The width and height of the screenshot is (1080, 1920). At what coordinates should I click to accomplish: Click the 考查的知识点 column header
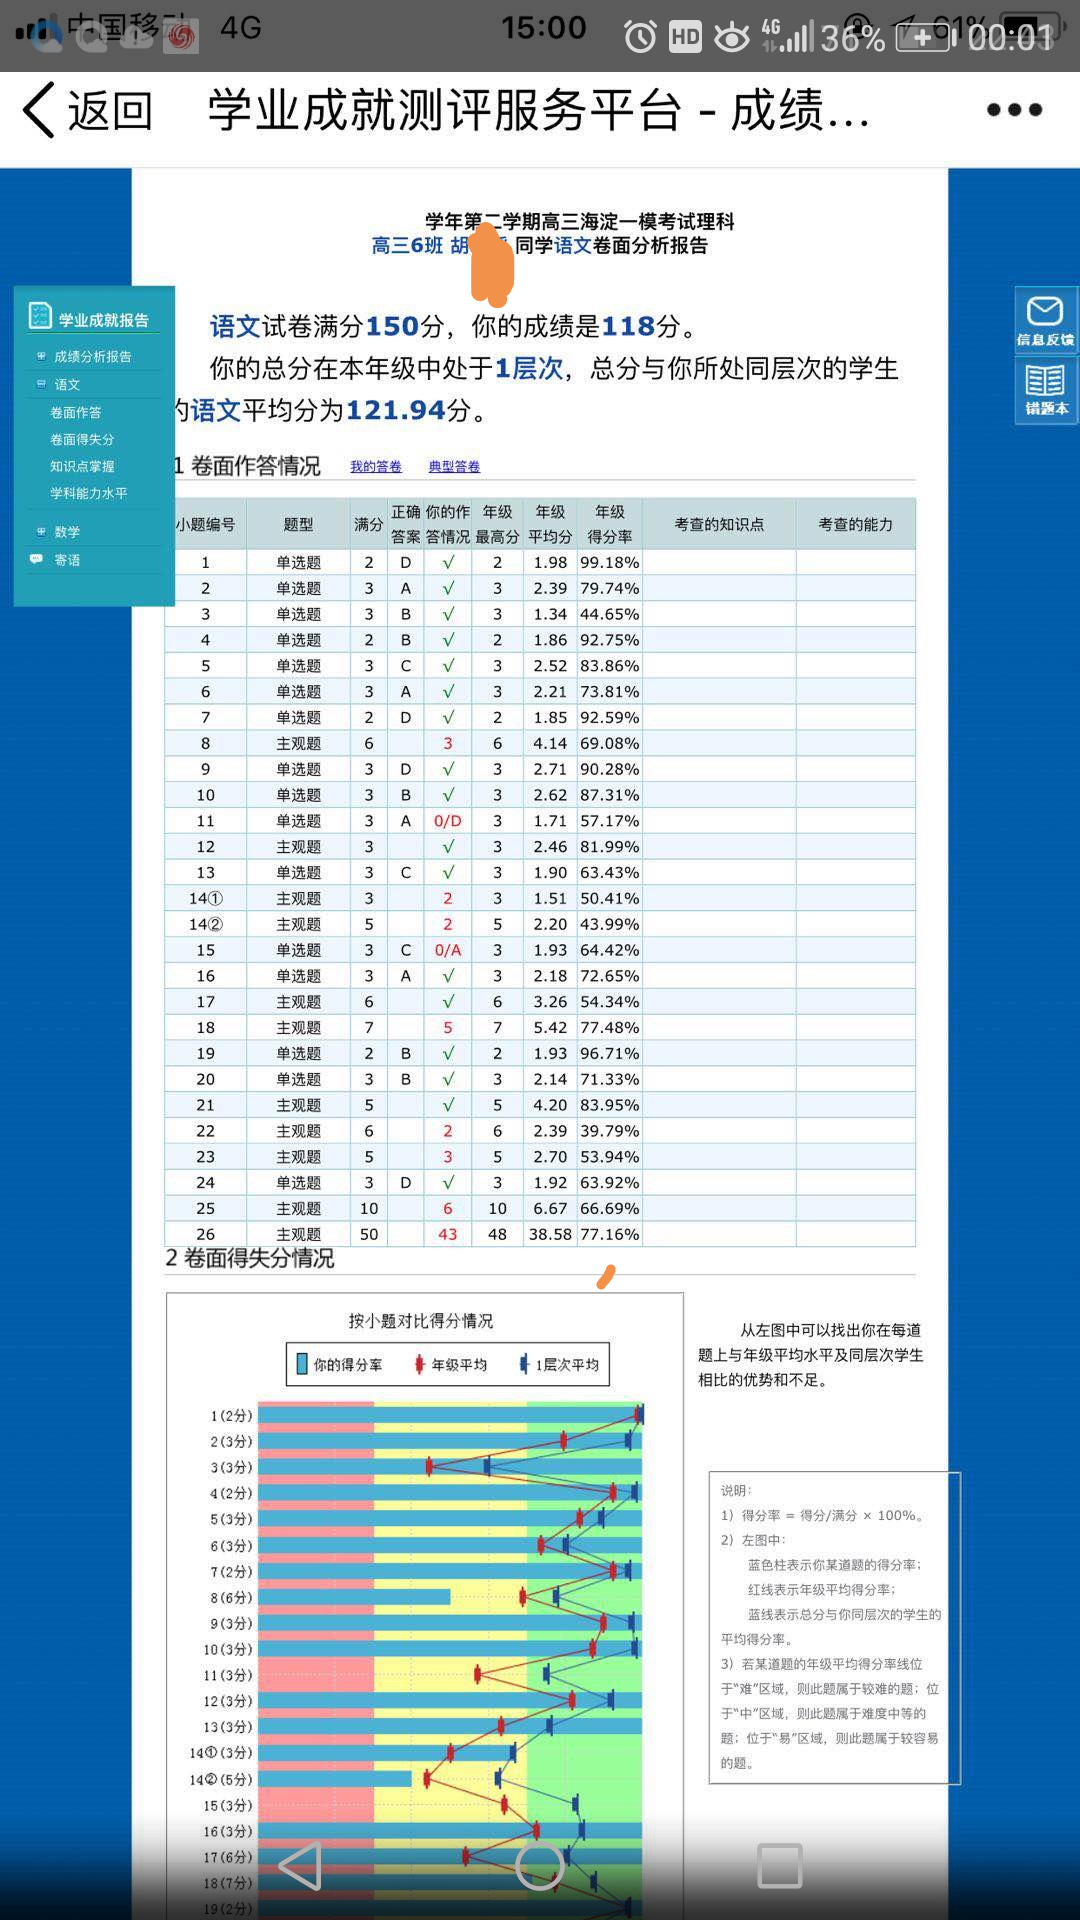719,524
